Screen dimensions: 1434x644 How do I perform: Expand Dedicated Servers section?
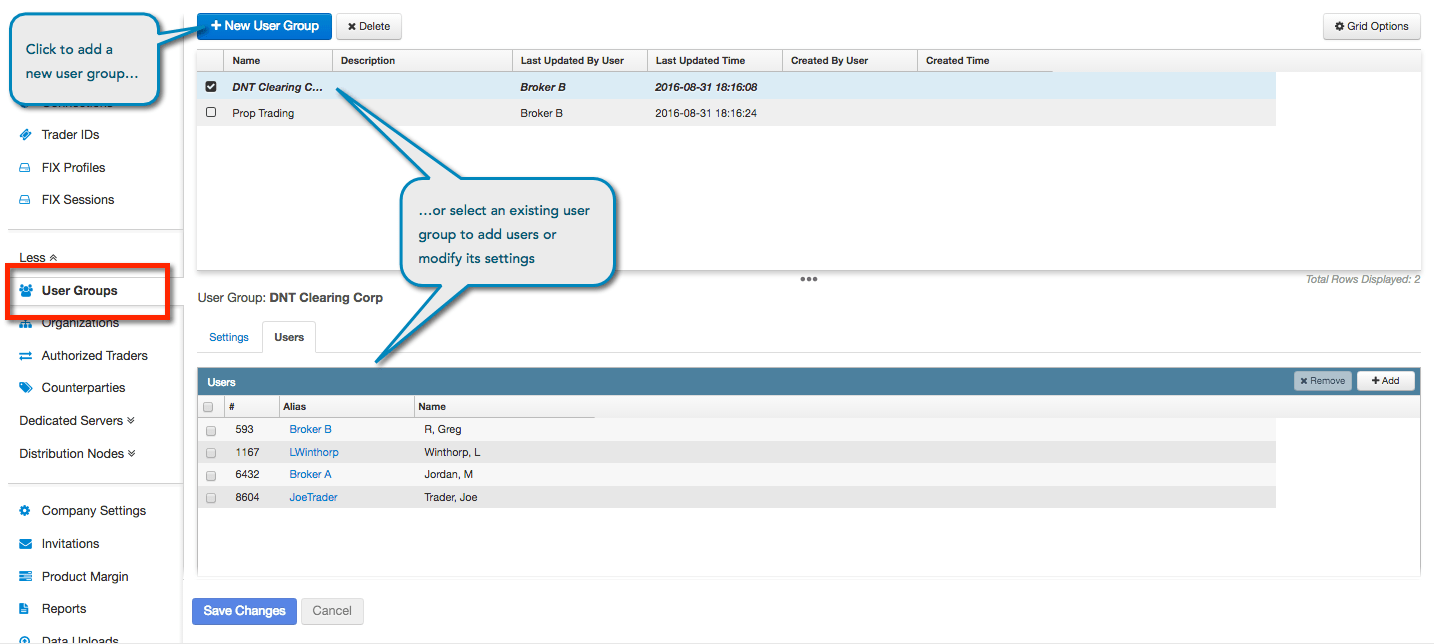pos(77,421)
